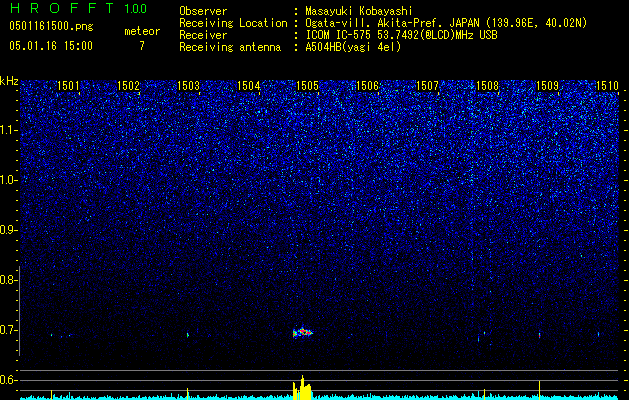Click the date stamp 05.01.16 15:00
This screenshot has width=629, height=400.
(x=51, y=46)
